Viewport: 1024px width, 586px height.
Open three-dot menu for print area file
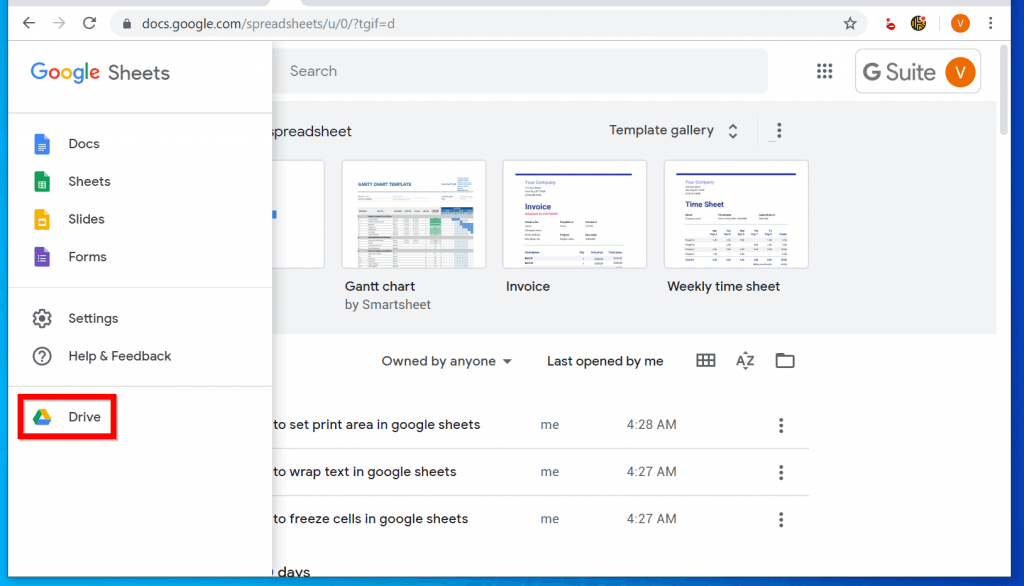781,425
